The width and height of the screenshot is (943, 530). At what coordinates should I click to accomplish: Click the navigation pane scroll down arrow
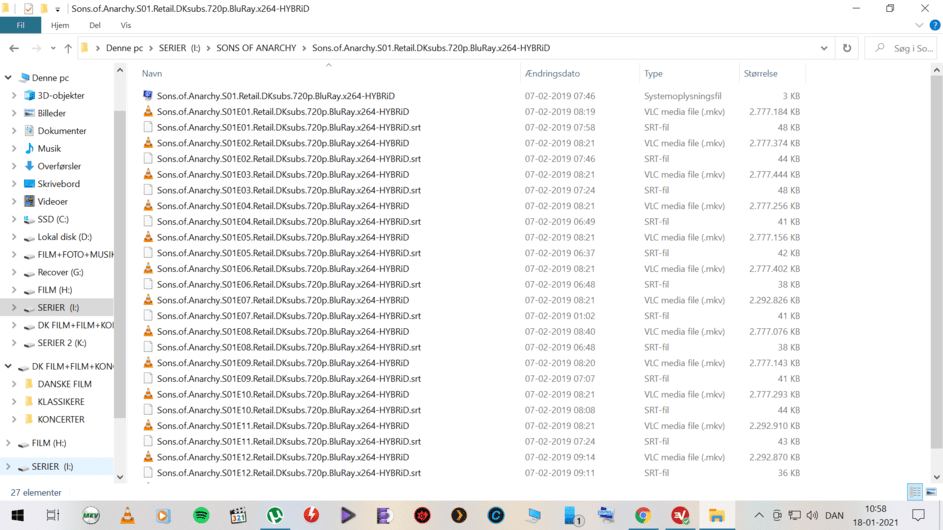coord(120,477)
